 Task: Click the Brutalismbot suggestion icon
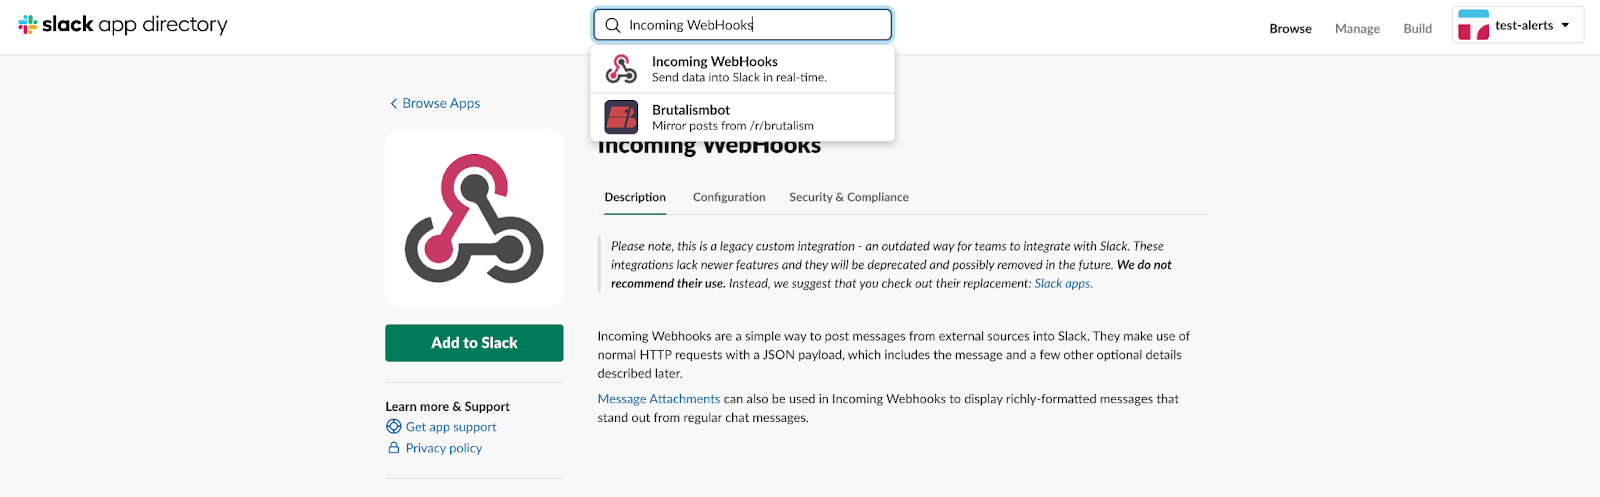pyautogui.click(x=621, y=117)
